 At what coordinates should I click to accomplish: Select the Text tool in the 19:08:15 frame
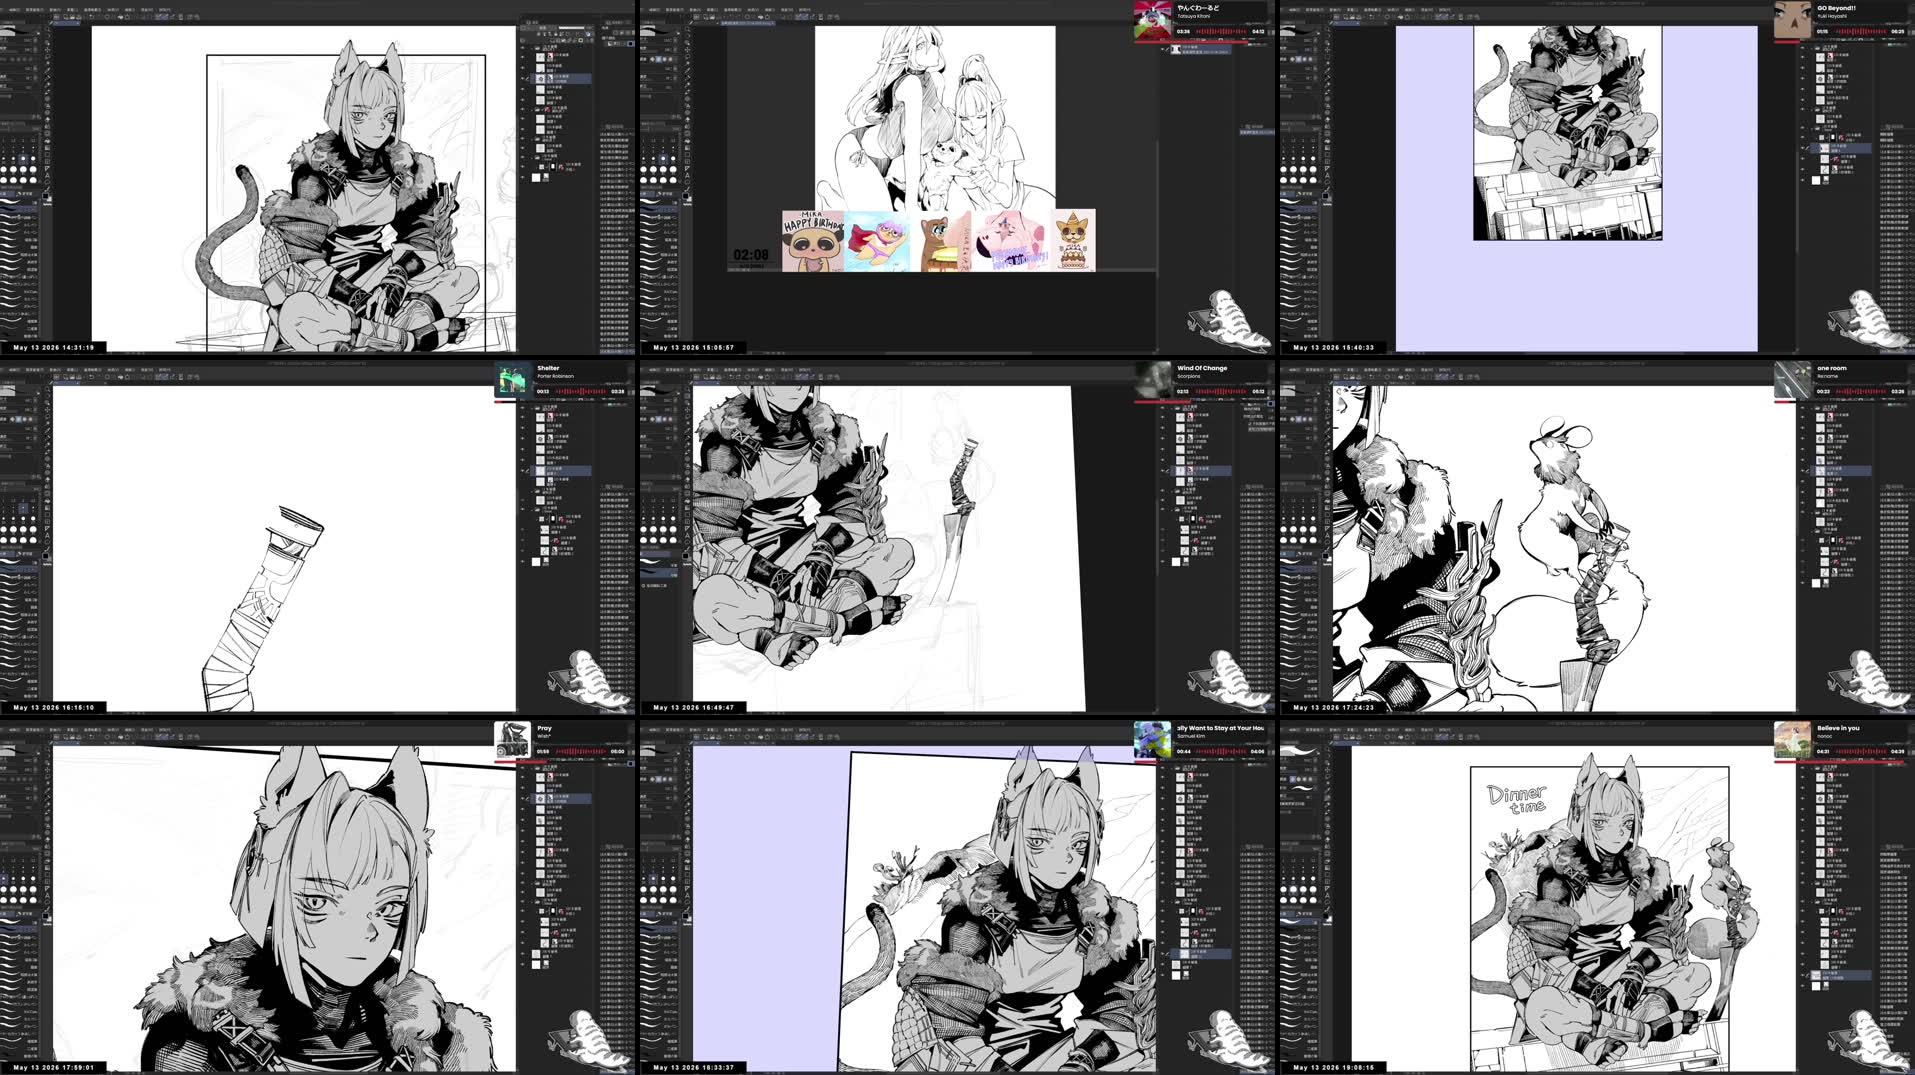point(1327,895)
